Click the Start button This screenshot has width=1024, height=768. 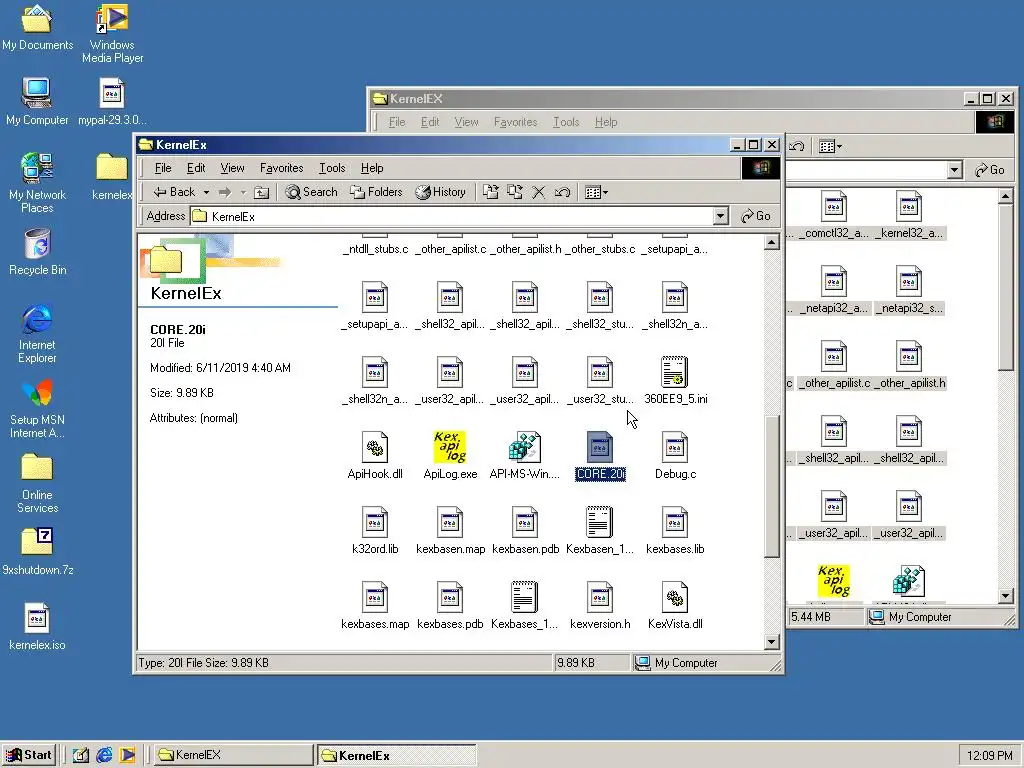click(x=29, y=755)
